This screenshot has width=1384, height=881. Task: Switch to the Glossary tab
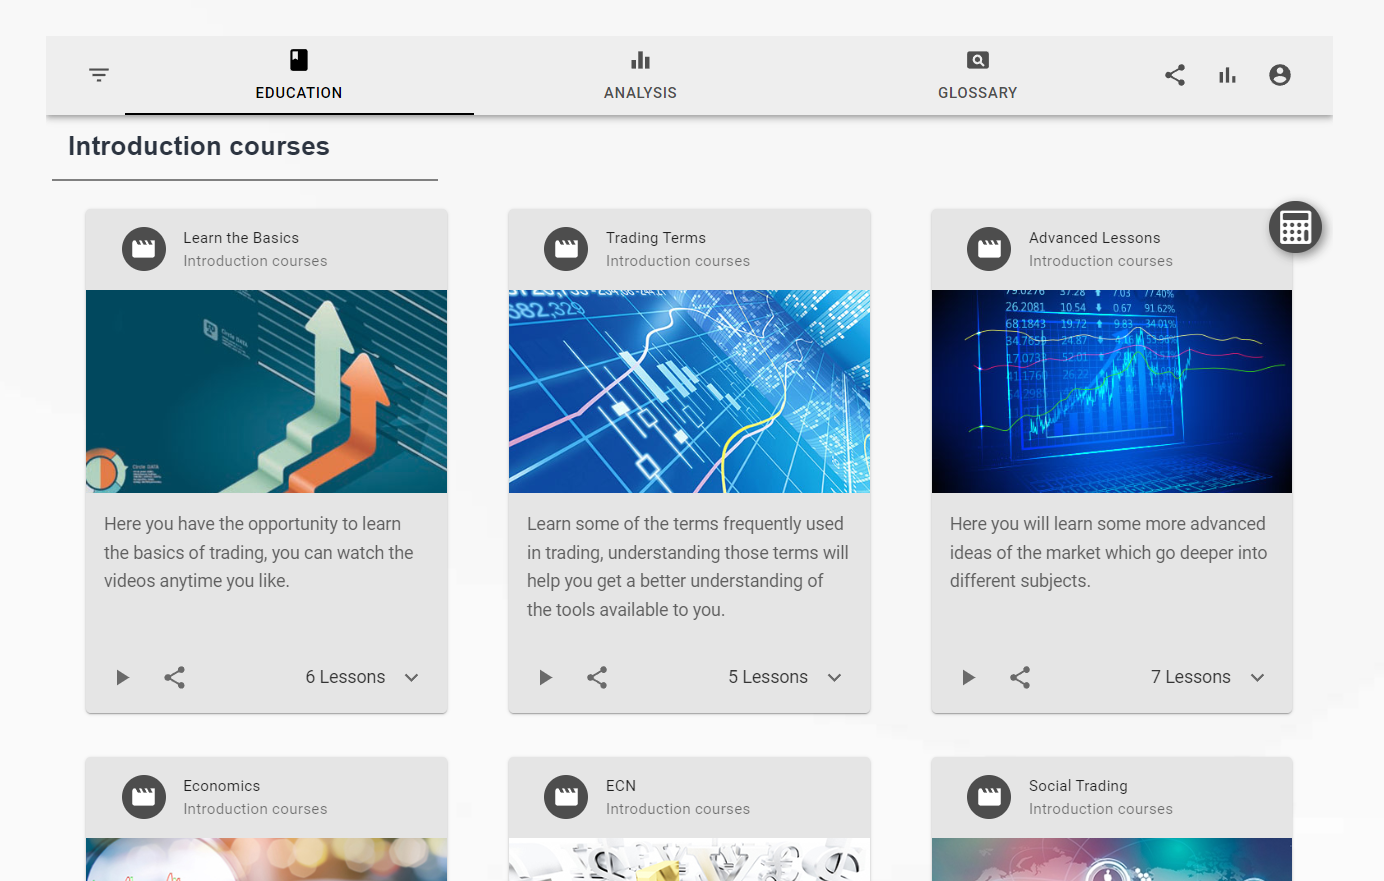click(x=977, y=76)
